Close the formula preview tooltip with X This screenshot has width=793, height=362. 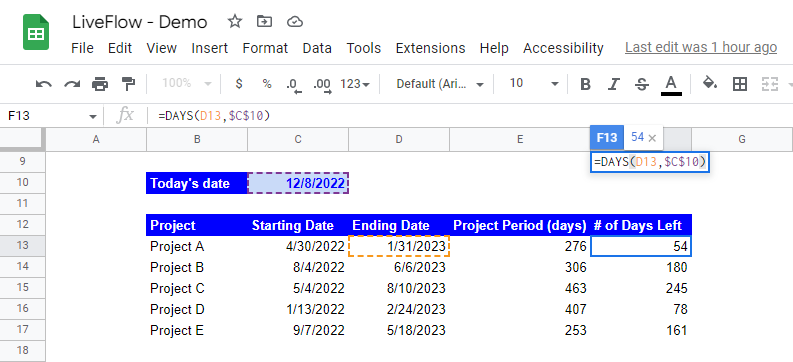[652, 138]
